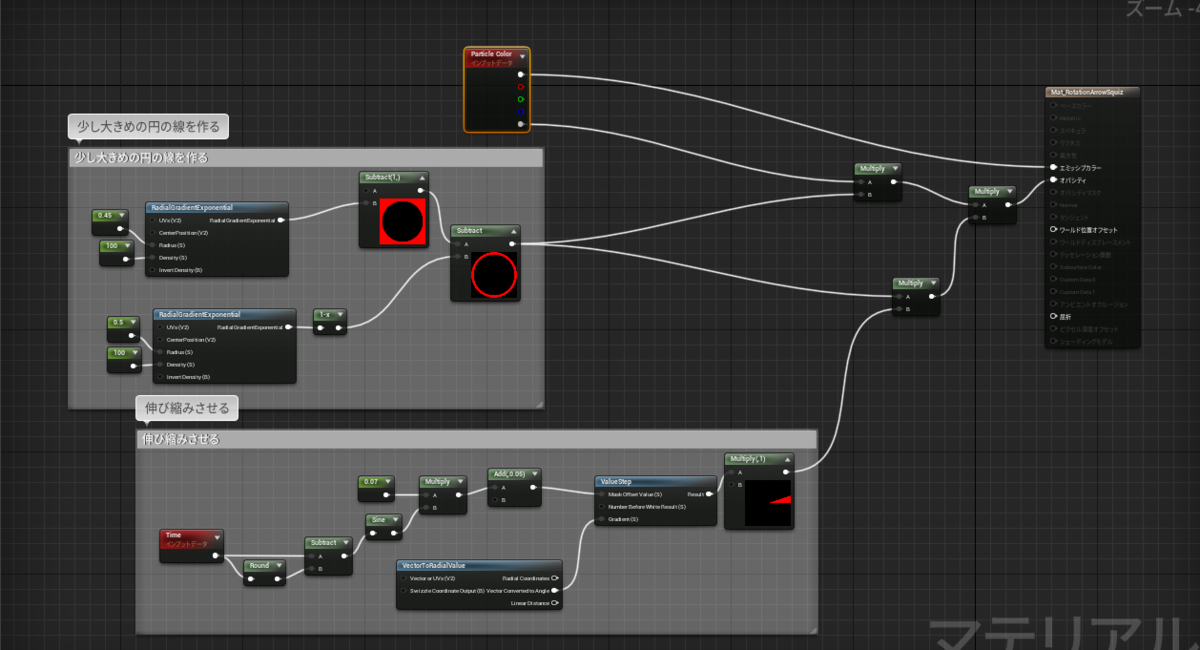Click the Sine node output pin
Image resolution: width=1200 pixels, height=650 pixels.
click(x=393, y=533)
